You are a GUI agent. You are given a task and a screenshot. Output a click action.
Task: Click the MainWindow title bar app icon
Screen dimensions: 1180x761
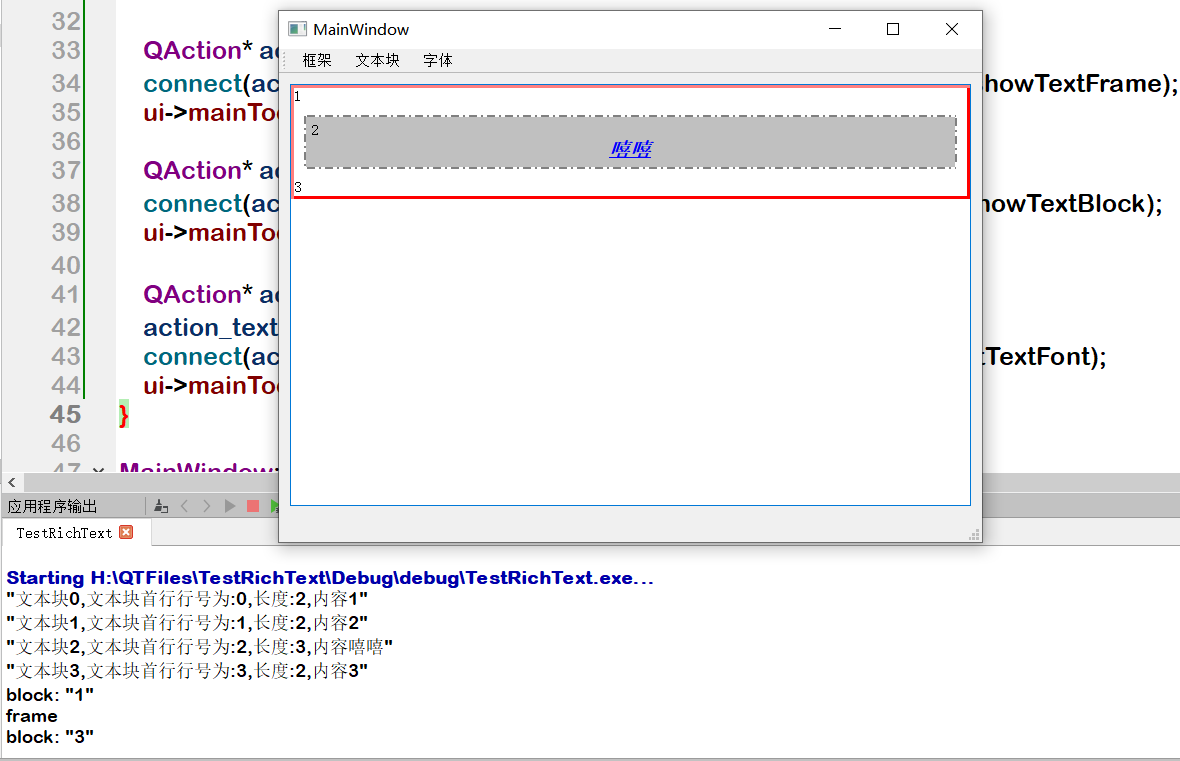297,29
